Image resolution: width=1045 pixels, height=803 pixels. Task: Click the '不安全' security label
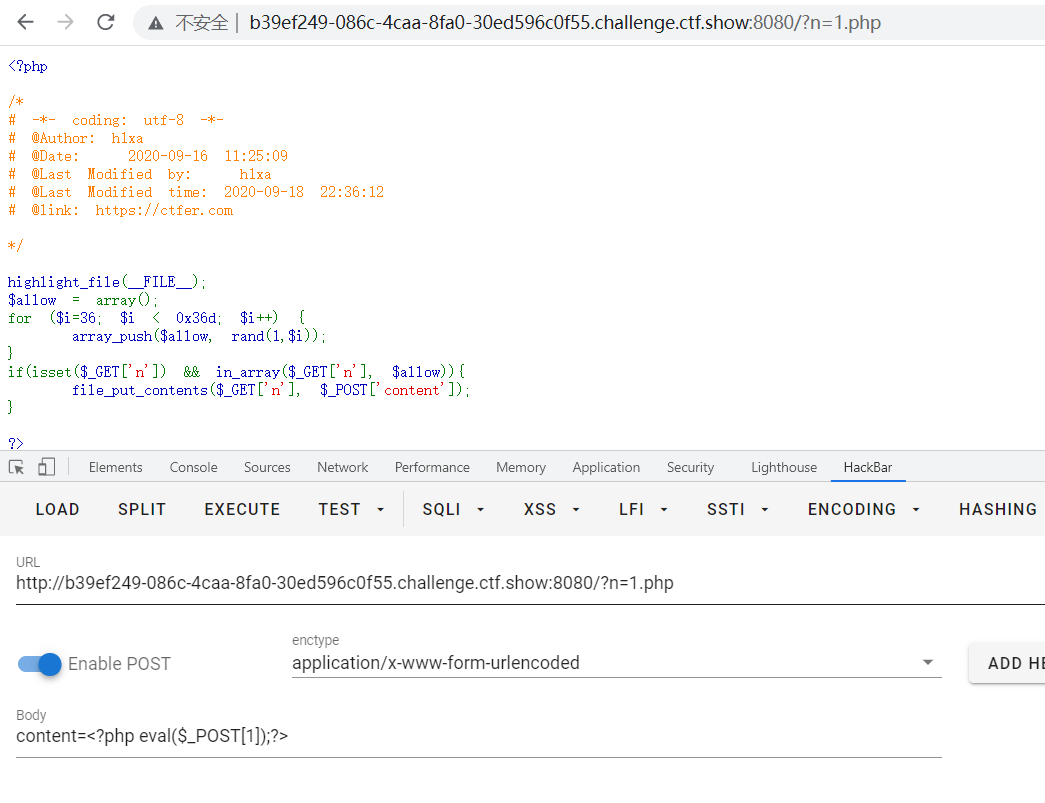201,23
